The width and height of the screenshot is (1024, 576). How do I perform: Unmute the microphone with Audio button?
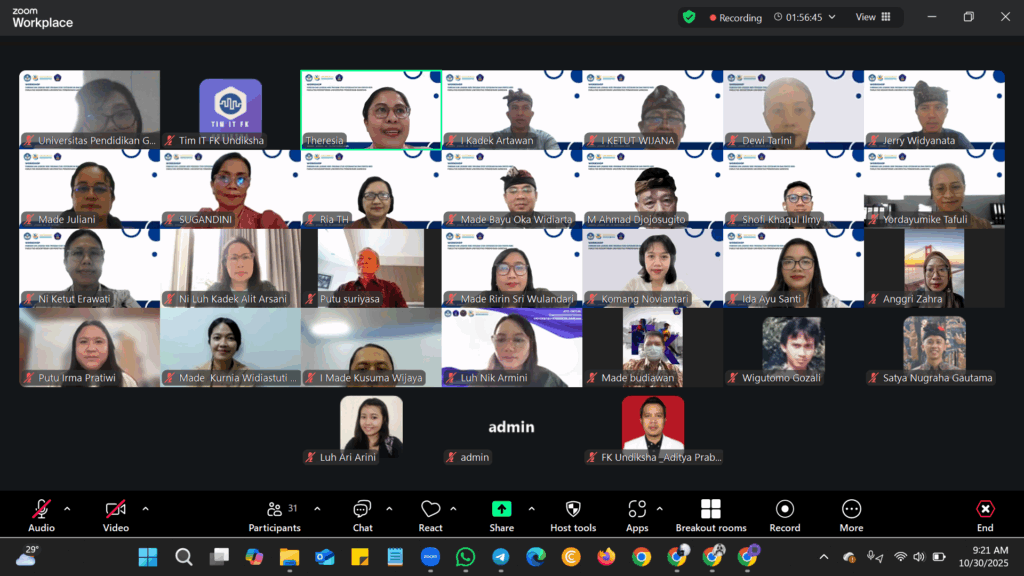click(41, 515)
